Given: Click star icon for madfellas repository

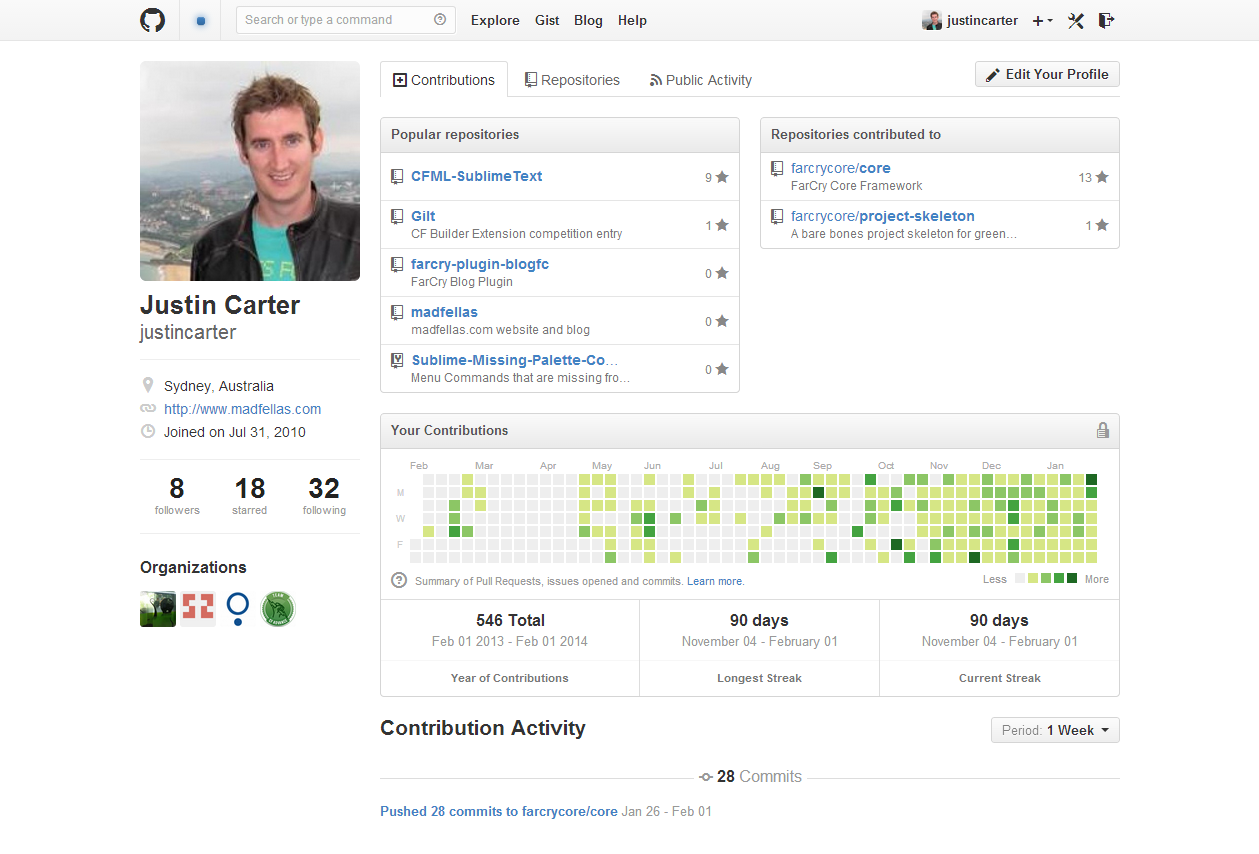Looking at the screenshot, I should 722,321.
